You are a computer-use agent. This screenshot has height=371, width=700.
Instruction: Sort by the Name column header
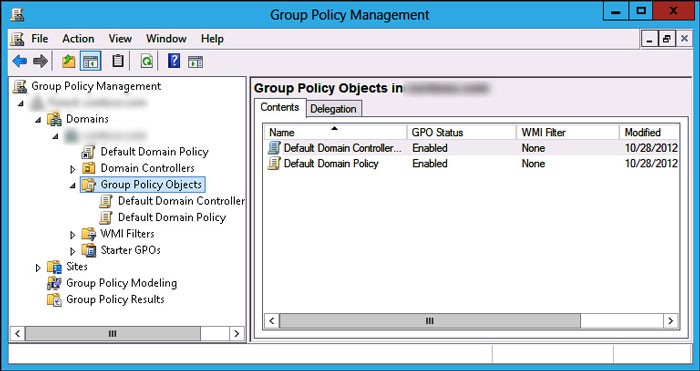[335, 132]
